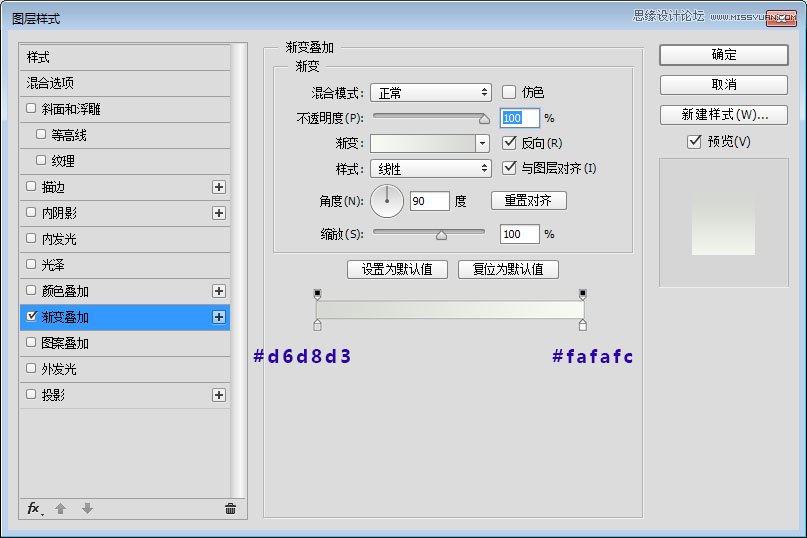This screenshot has height=538, width=807.
Task: Open gradient picker dropdown arrow
Action: [482, 144]
